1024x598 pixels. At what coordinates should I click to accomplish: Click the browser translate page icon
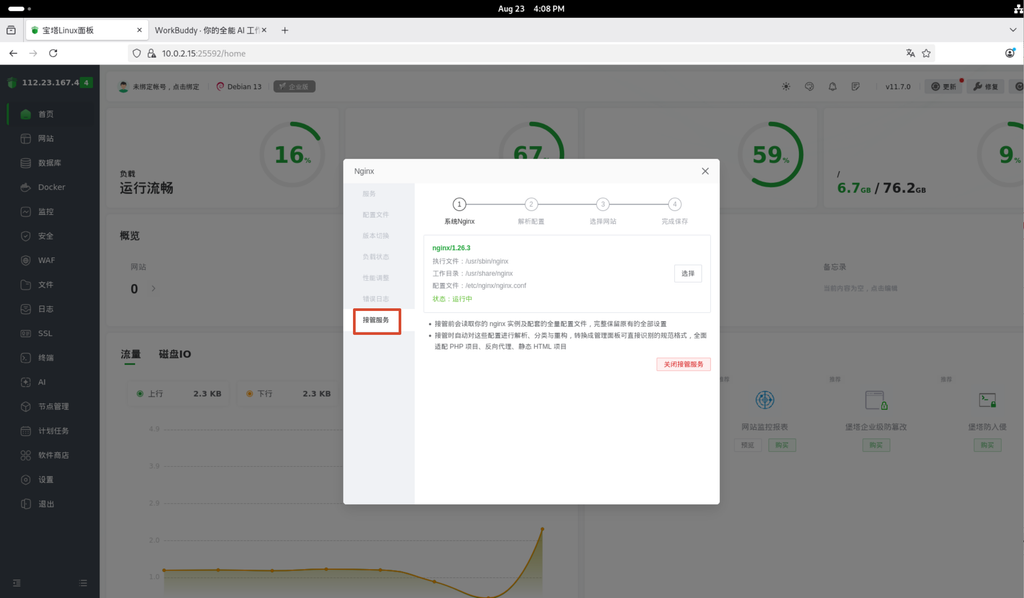click(x=910, y=54)
